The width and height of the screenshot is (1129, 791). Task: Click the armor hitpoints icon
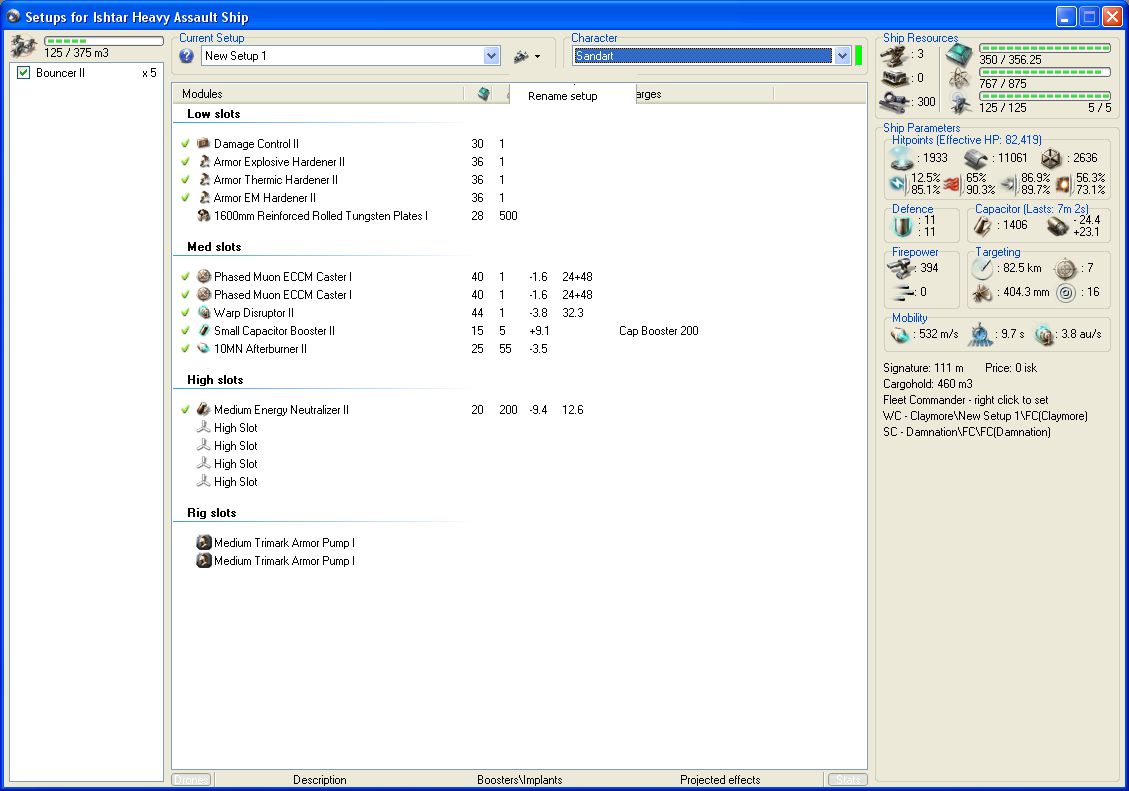click(976, 158)
